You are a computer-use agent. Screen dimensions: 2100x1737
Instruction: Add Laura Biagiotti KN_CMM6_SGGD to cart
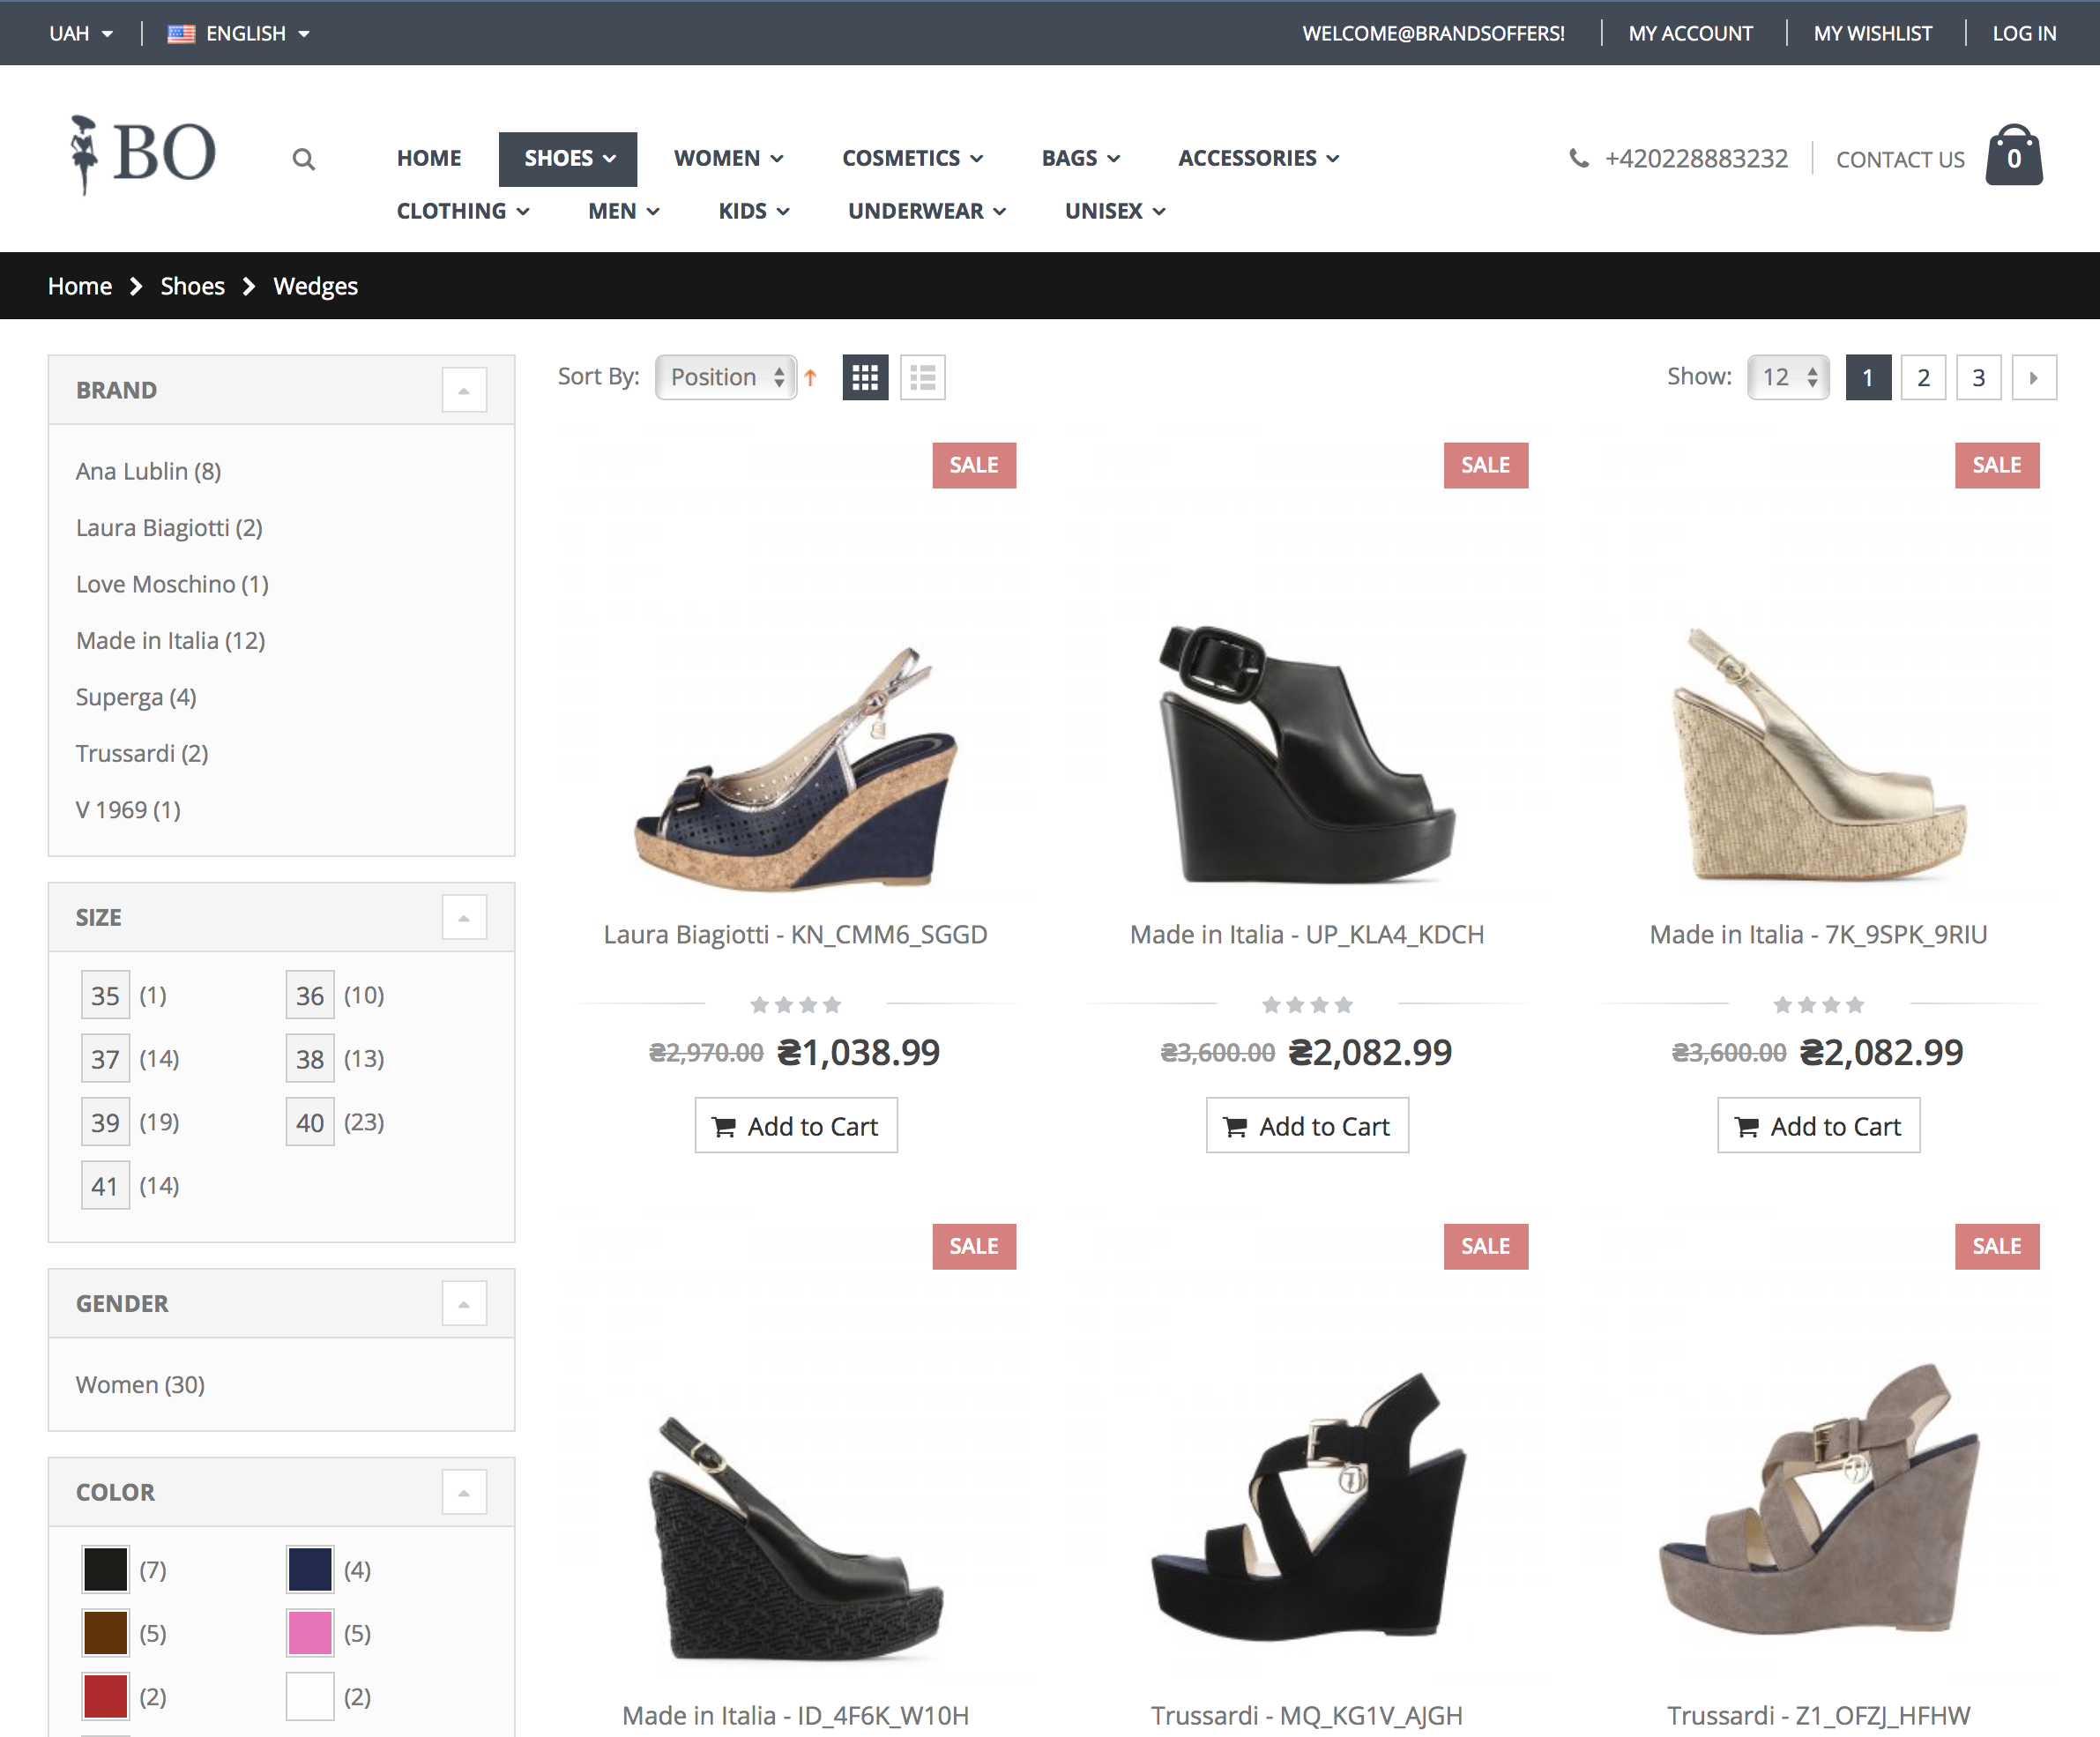tap(796, 1126)
